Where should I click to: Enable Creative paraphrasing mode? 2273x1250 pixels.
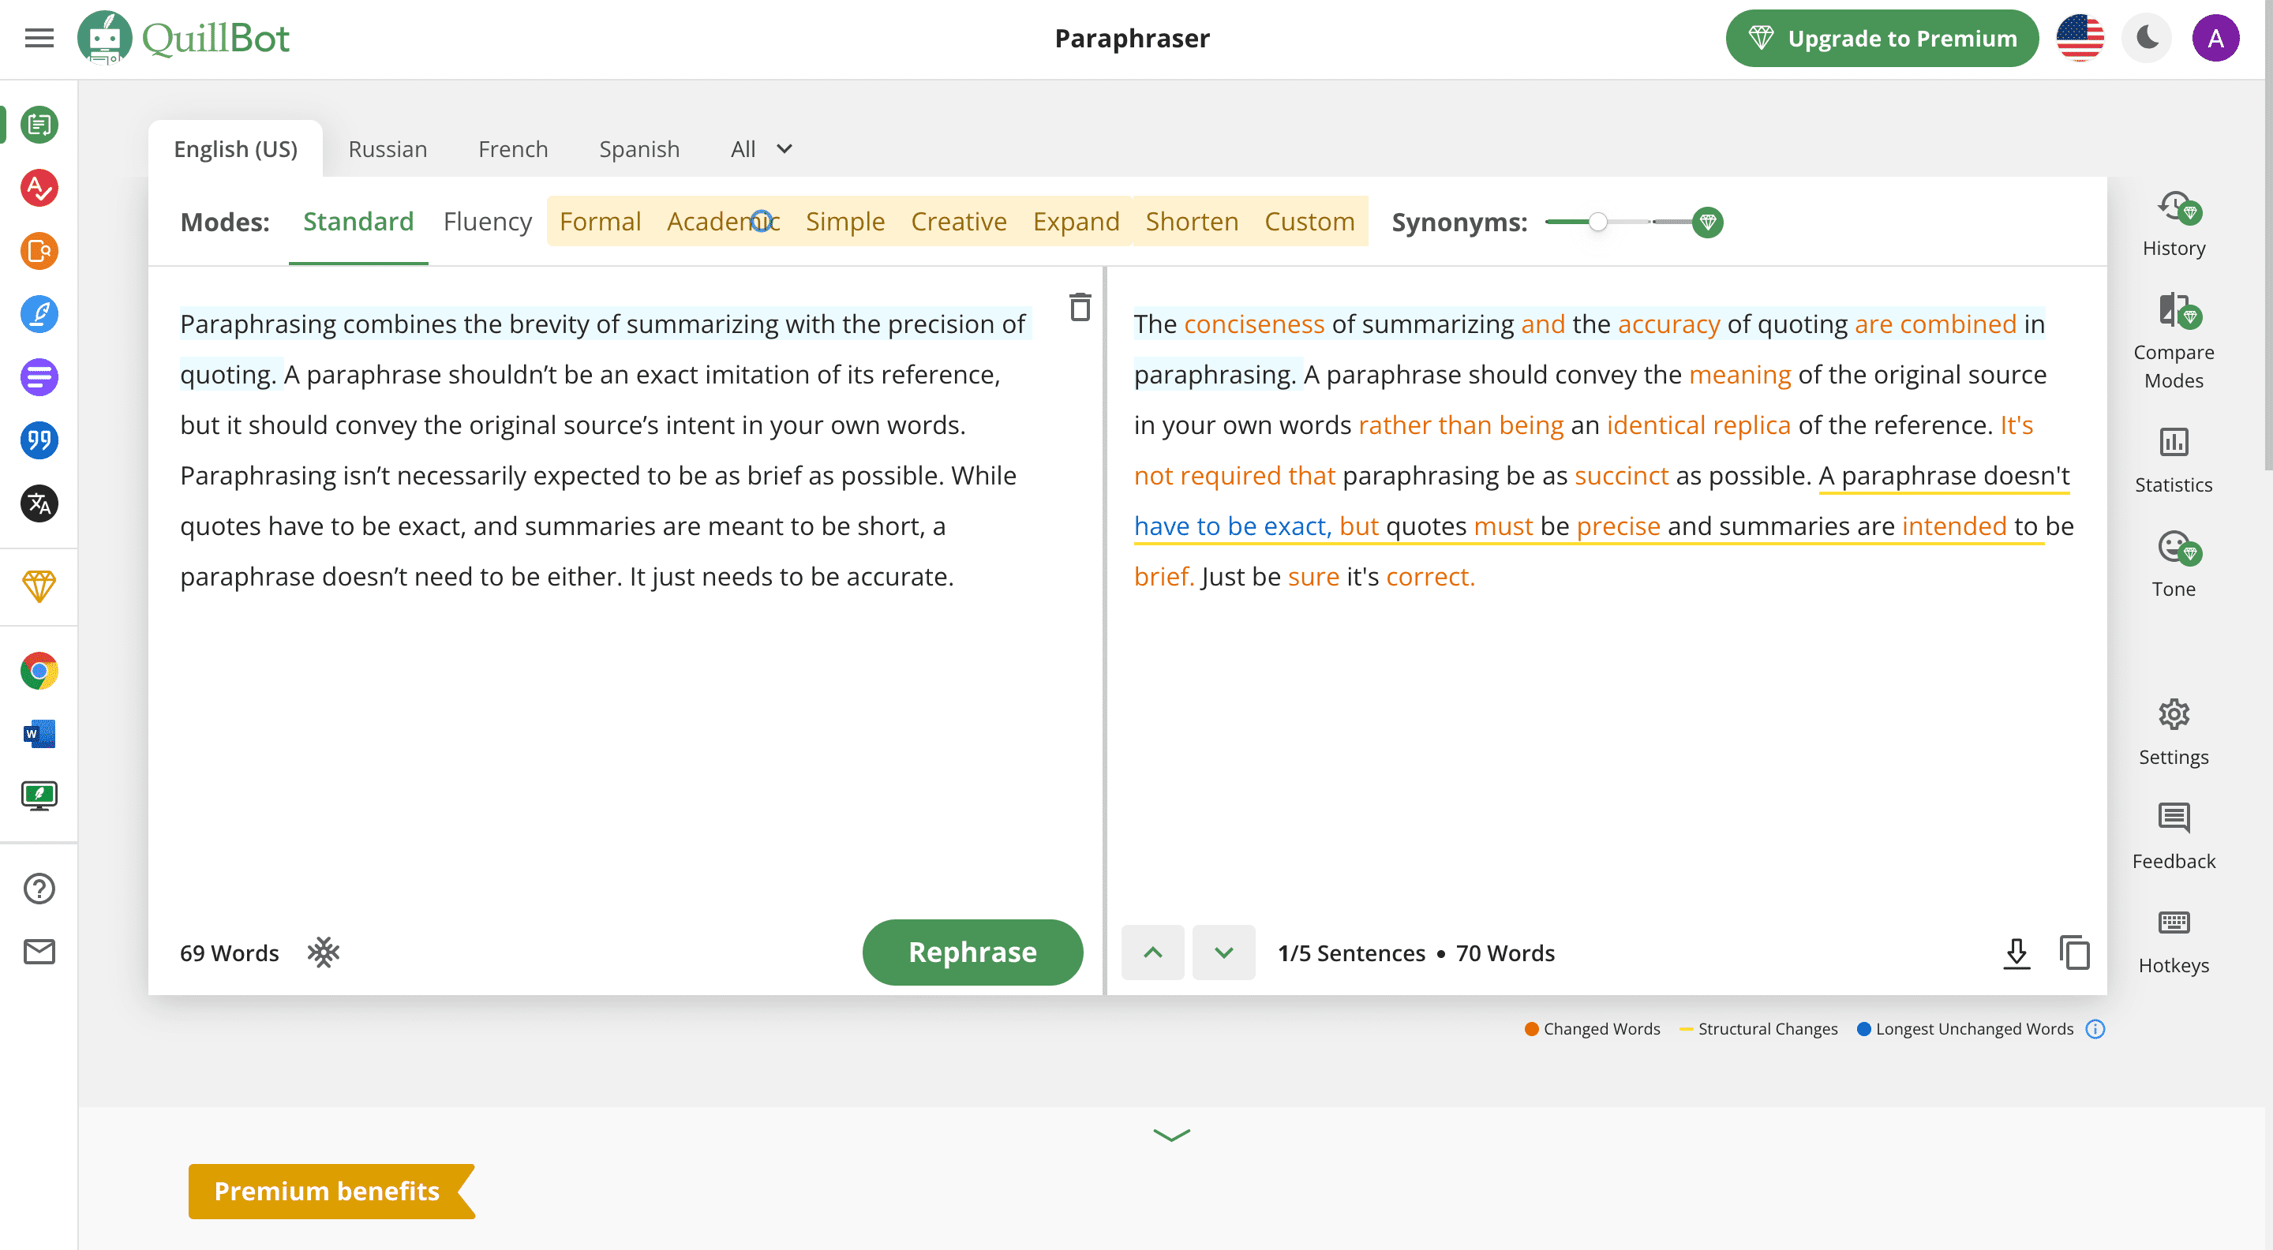pyautogui.click(x=958, y=221)
